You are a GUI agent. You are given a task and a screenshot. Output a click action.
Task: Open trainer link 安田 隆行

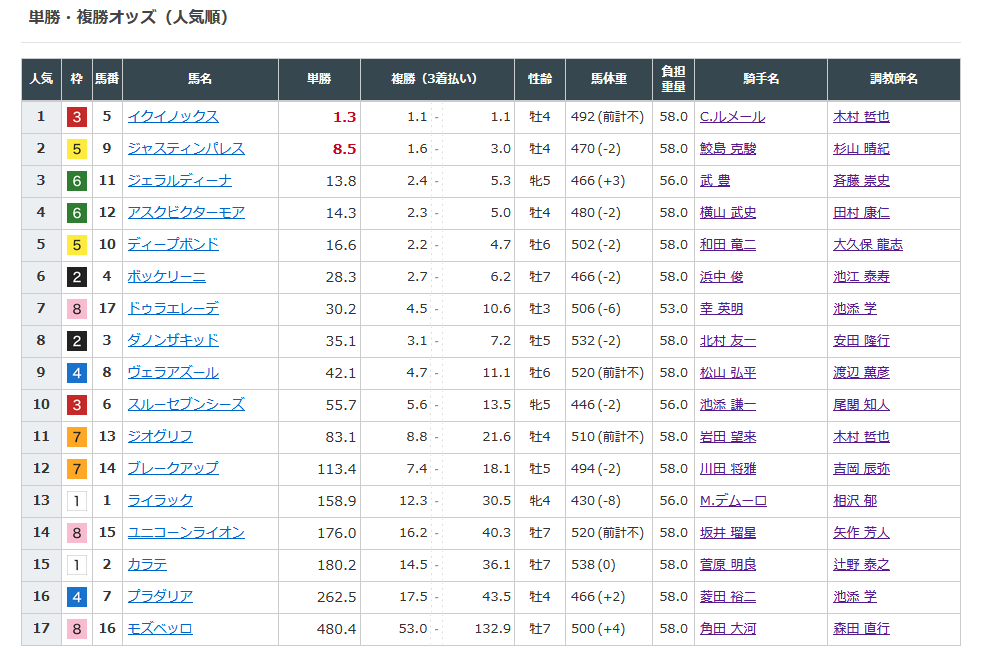click(861, 340)
